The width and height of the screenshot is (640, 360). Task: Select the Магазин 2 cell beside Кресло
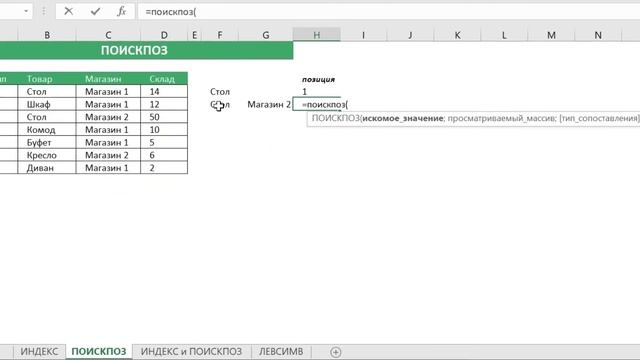pyautogui.click(x=108, y=155)
